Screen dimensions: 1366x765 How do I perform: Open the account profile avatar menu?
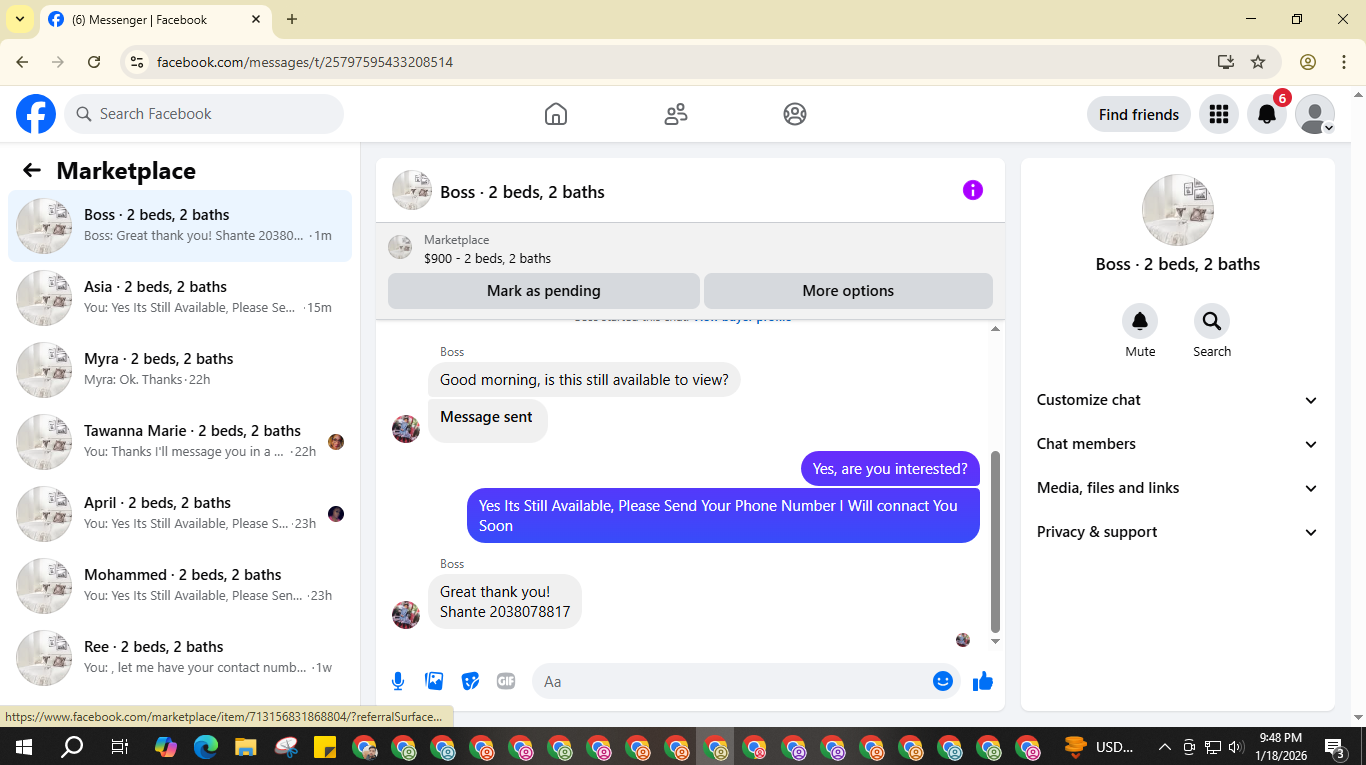pyautogui.click(x=1315, y=114)
